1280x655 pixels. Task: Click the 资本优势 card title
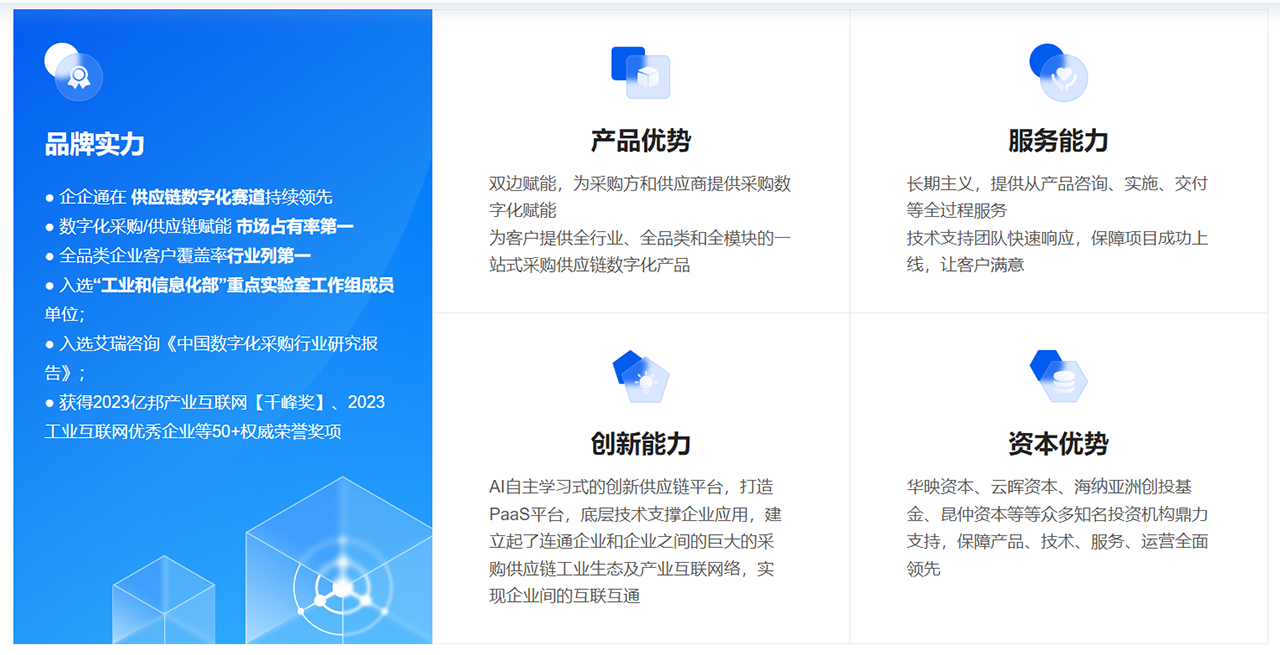pos(1059,444)
